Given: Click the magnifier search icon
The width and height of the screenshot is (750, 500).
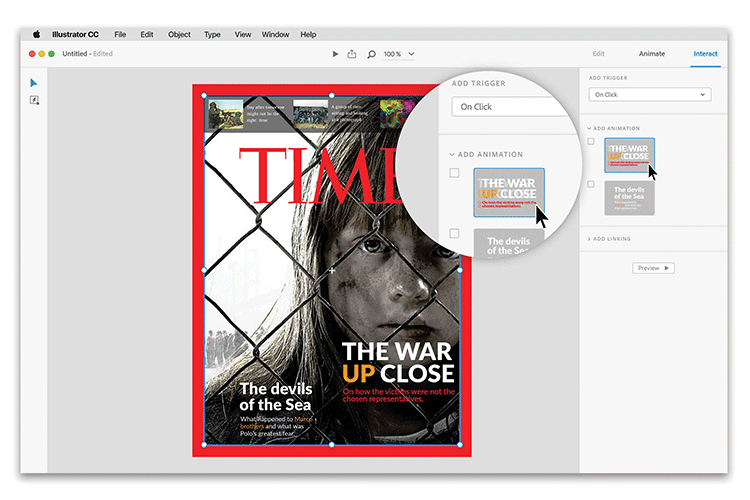Looking at the screenshot, I should pos(371,54).
